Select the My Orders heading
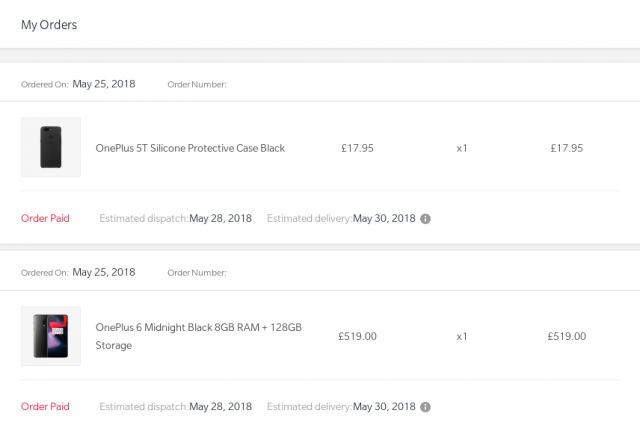640x431 pixels. click(49, 25)
